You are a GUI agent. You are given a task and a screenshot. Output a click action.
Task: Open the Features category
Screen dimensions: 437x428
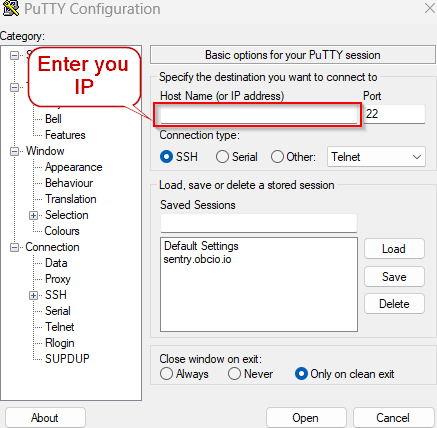(65, 135)
